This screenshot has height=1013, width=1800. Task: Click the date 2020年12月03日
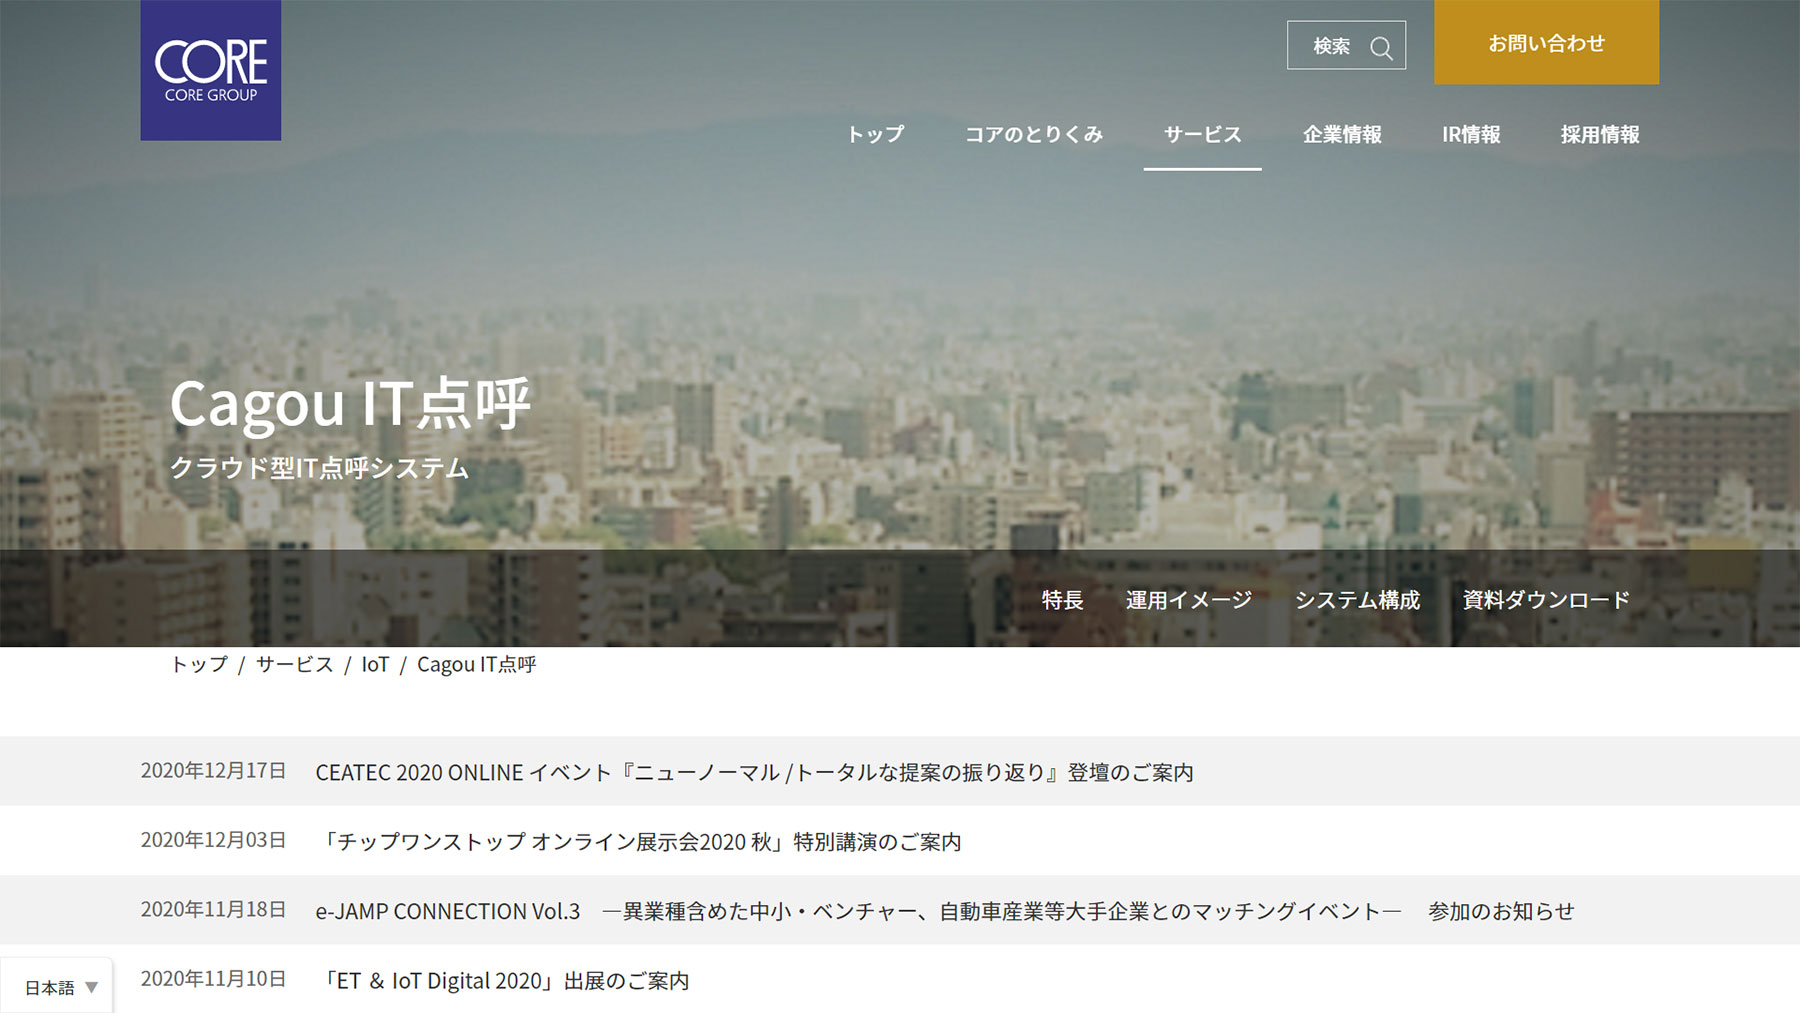click(x=213, y=839)
